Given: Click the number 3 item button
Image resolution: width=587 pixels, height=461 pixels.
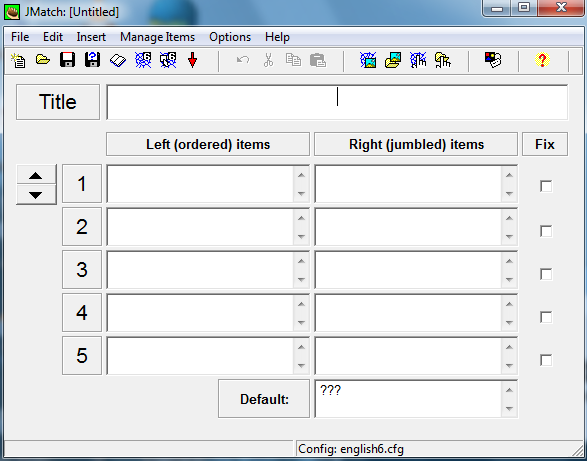Looking at the screenshot, I should pyautogui.click(x=82, y=270).
